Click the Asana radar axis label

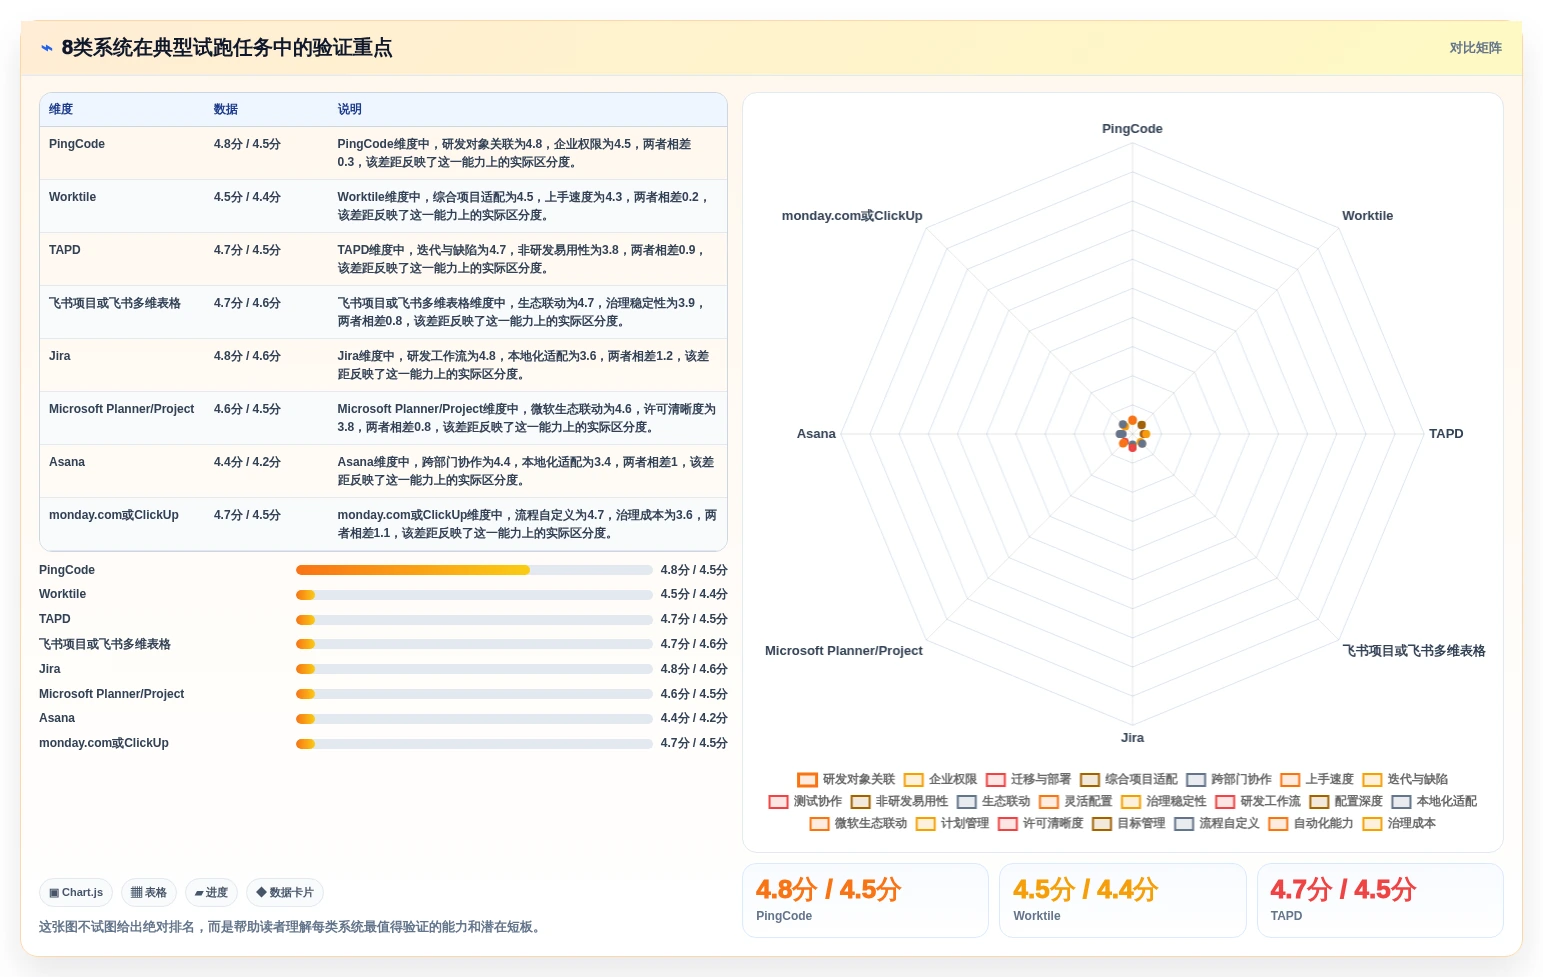[816, 434]
